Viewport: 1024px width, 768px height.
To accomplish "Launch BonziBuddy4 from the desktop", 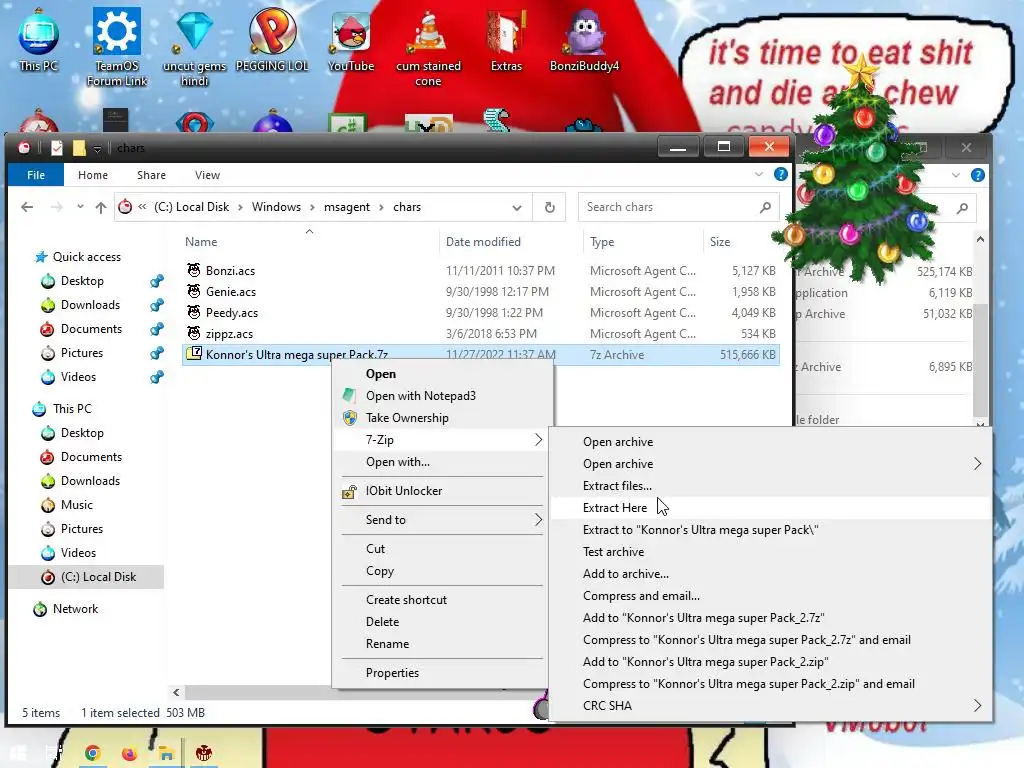I will coord(584,38).
